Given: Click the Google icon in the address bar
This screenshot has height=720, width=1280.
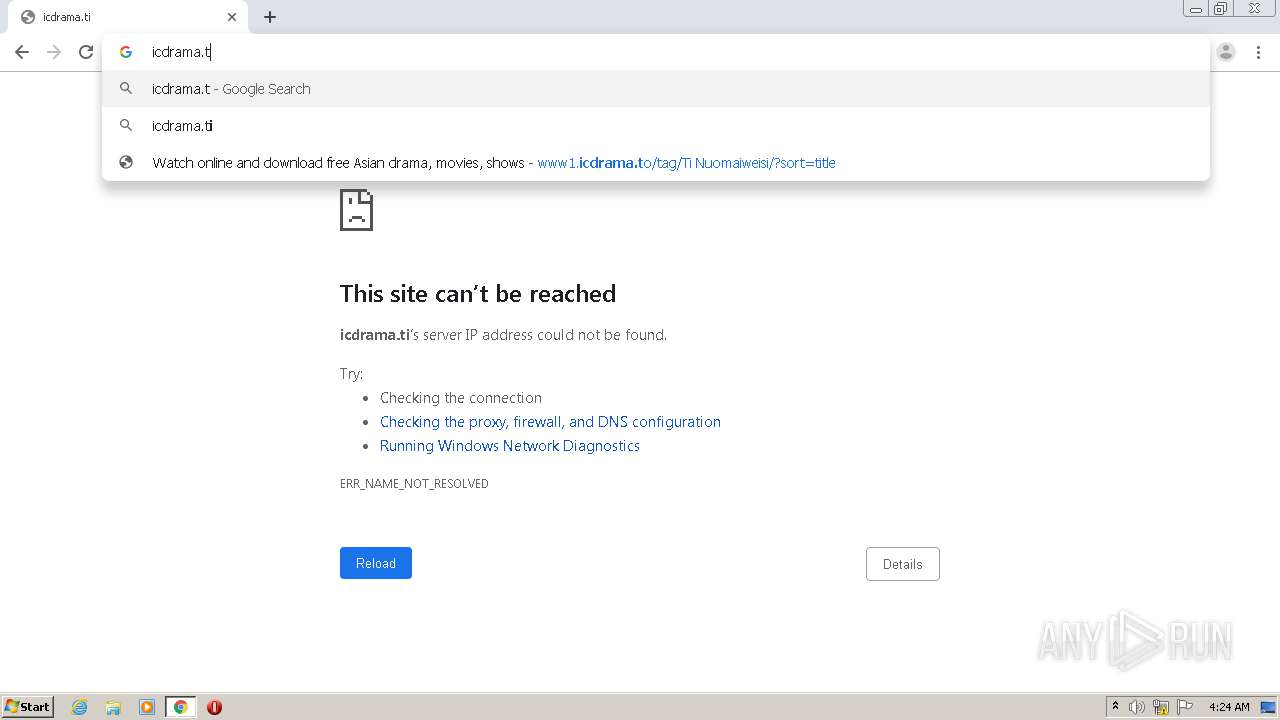Looking at the screenshot, I should click(126, 52).
